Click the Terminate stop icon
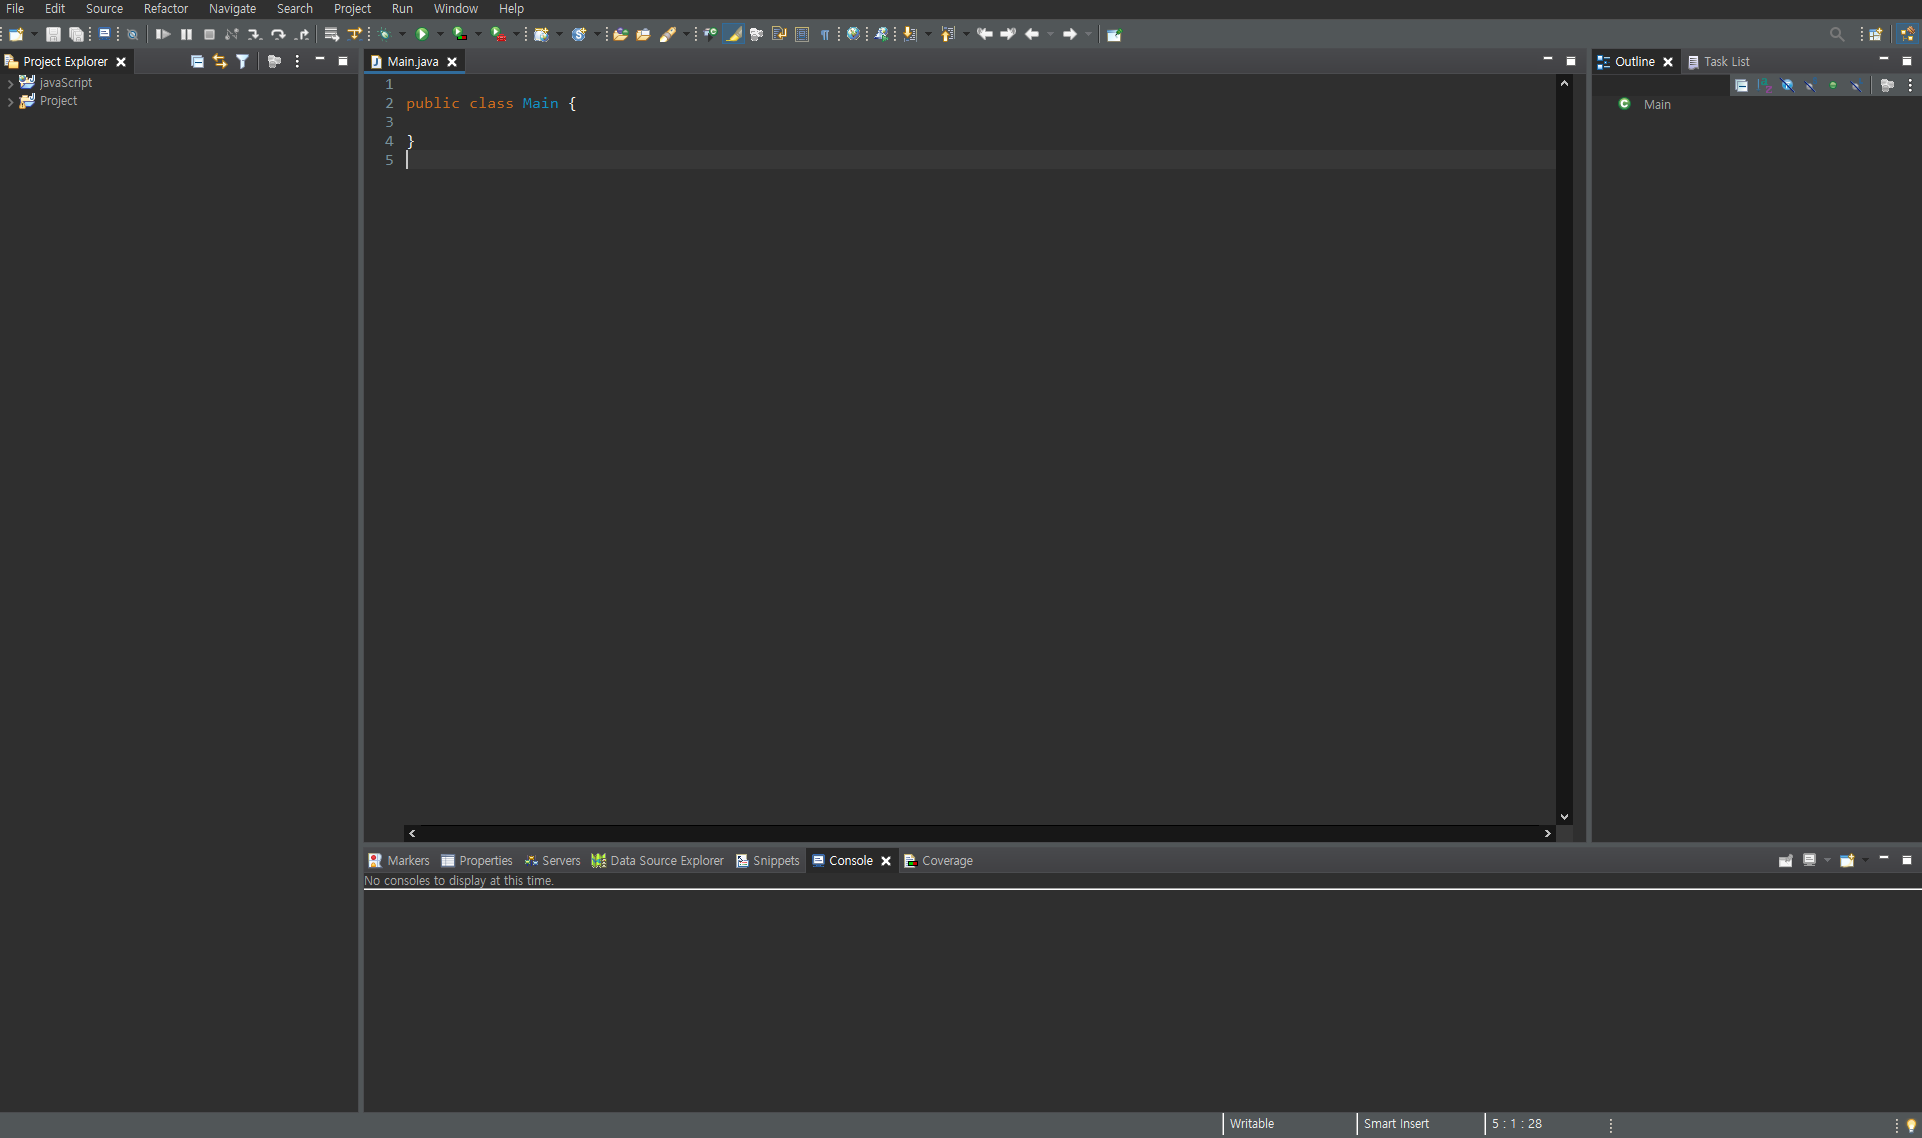This screenshot has height=1138, width=1922. point(209,34)
